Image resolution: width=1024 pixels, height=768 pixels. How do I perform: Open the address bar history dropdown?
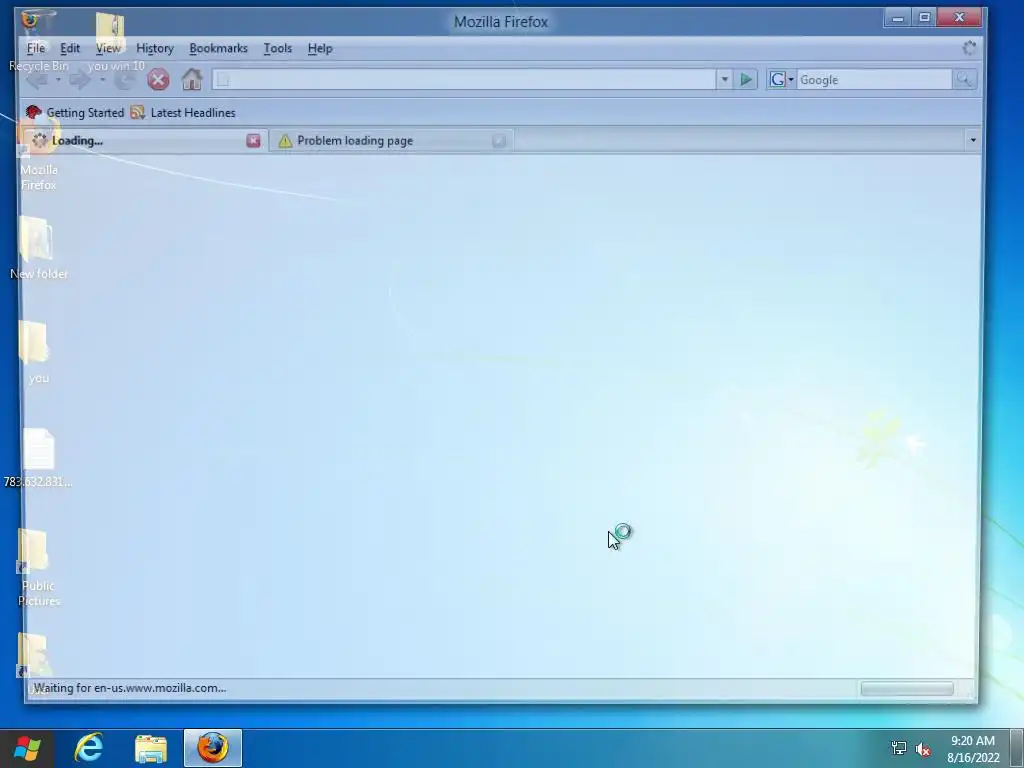pos(724,80)
